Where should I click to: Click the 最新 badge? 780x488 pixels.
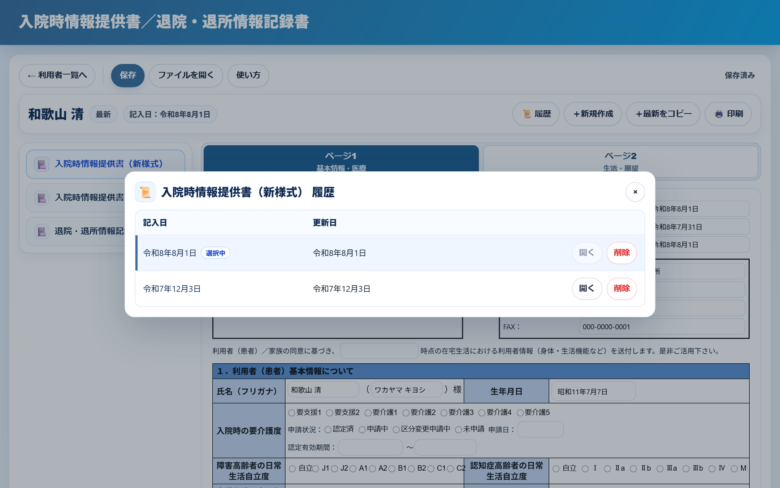point(103,114)
